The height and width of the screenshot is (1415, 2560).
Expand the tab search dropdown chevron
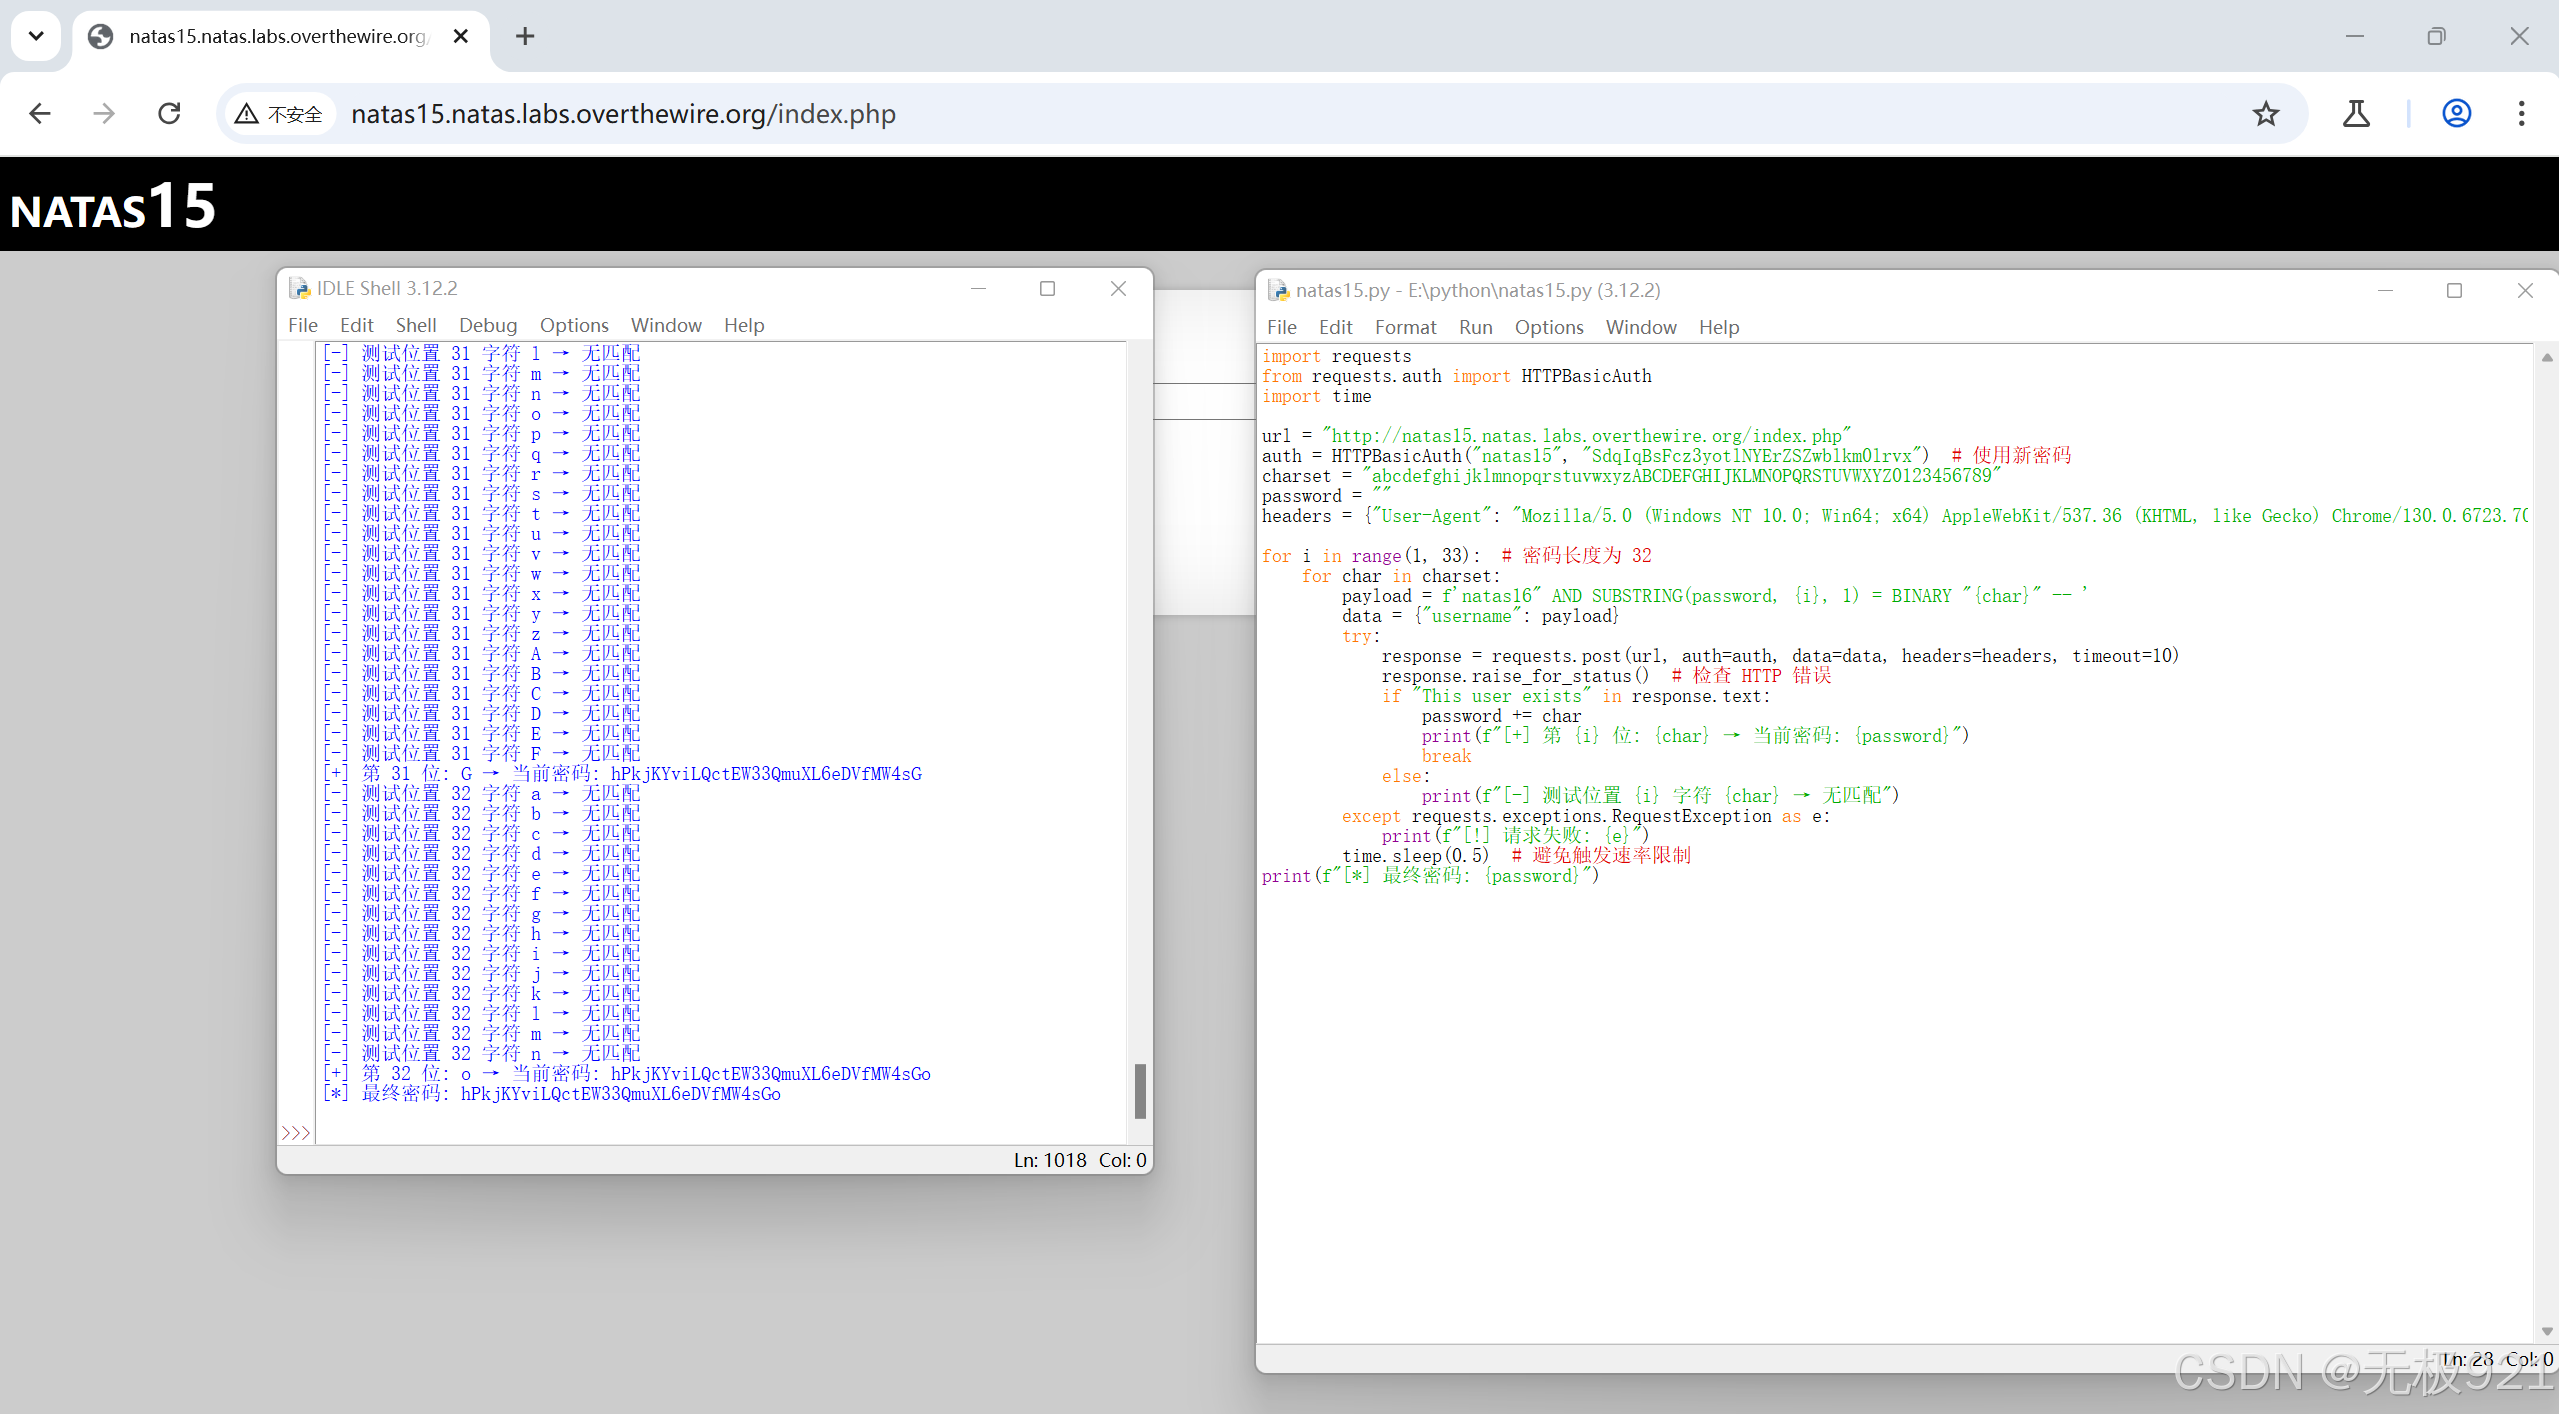(36, 37)
